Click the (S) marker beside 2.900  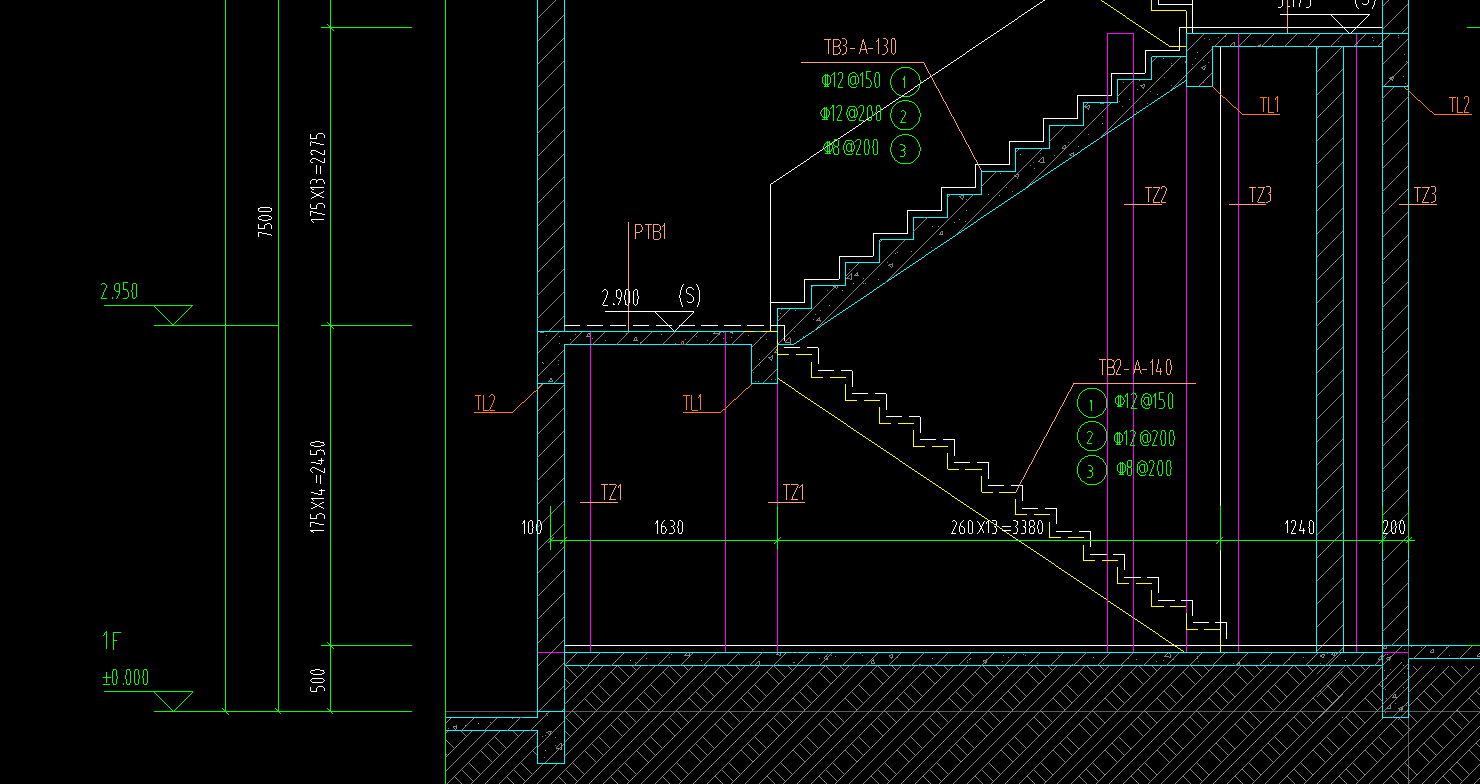pos(689,296)
